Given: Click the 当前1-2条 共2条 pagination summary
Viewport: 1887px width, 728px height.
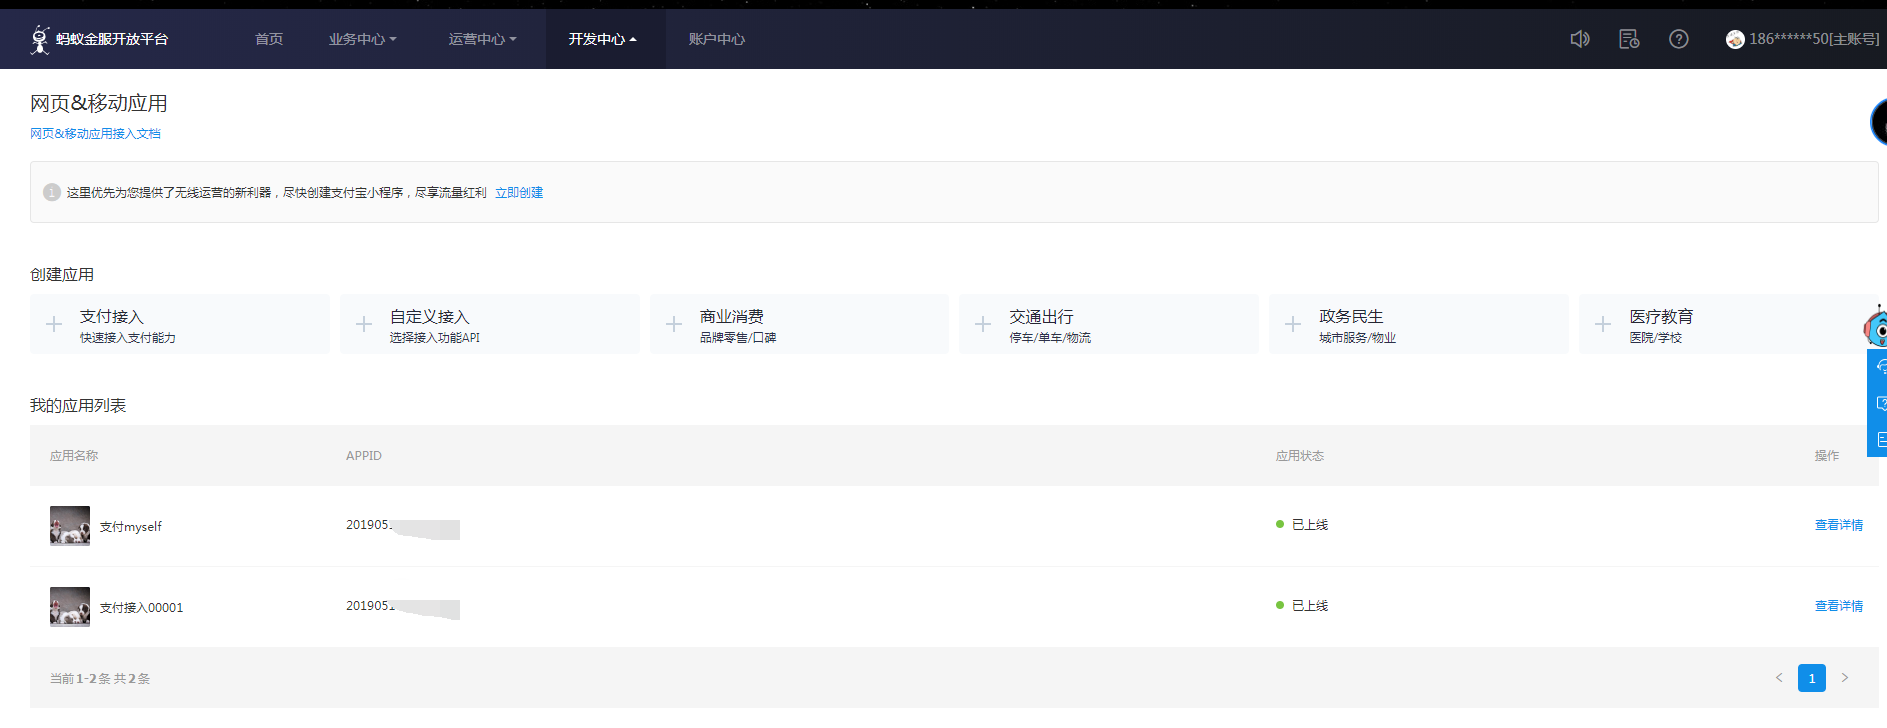Looking at the screenshot, I should 100,678.
